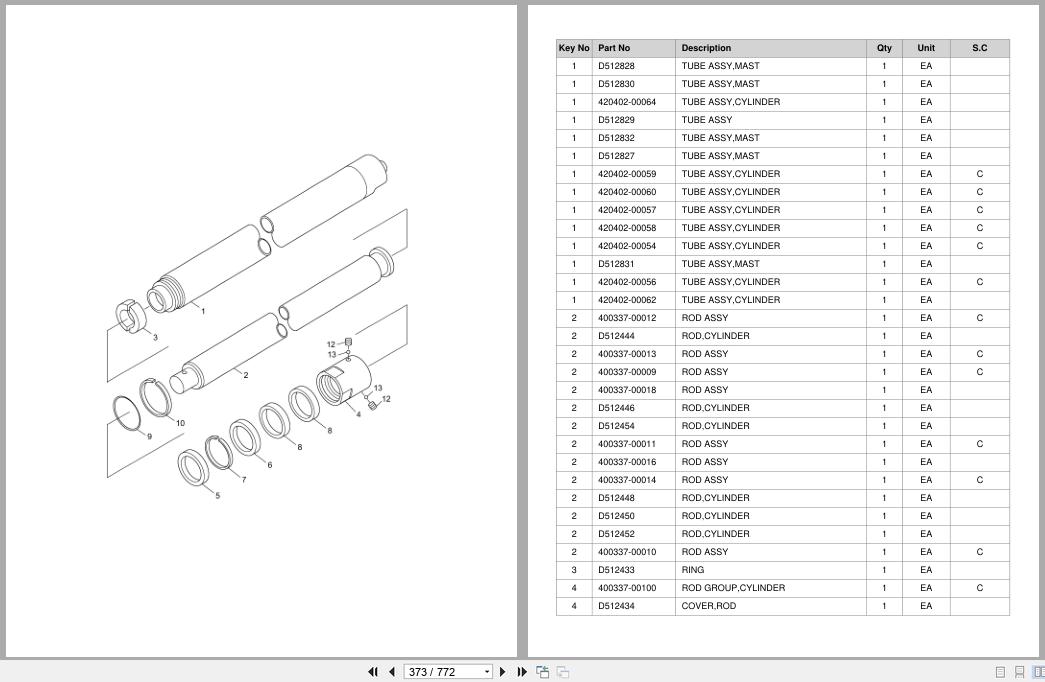Switch to continuous page layout
The height and width of the screenshot is (682, 1045).
click(x=1019, y=672)
